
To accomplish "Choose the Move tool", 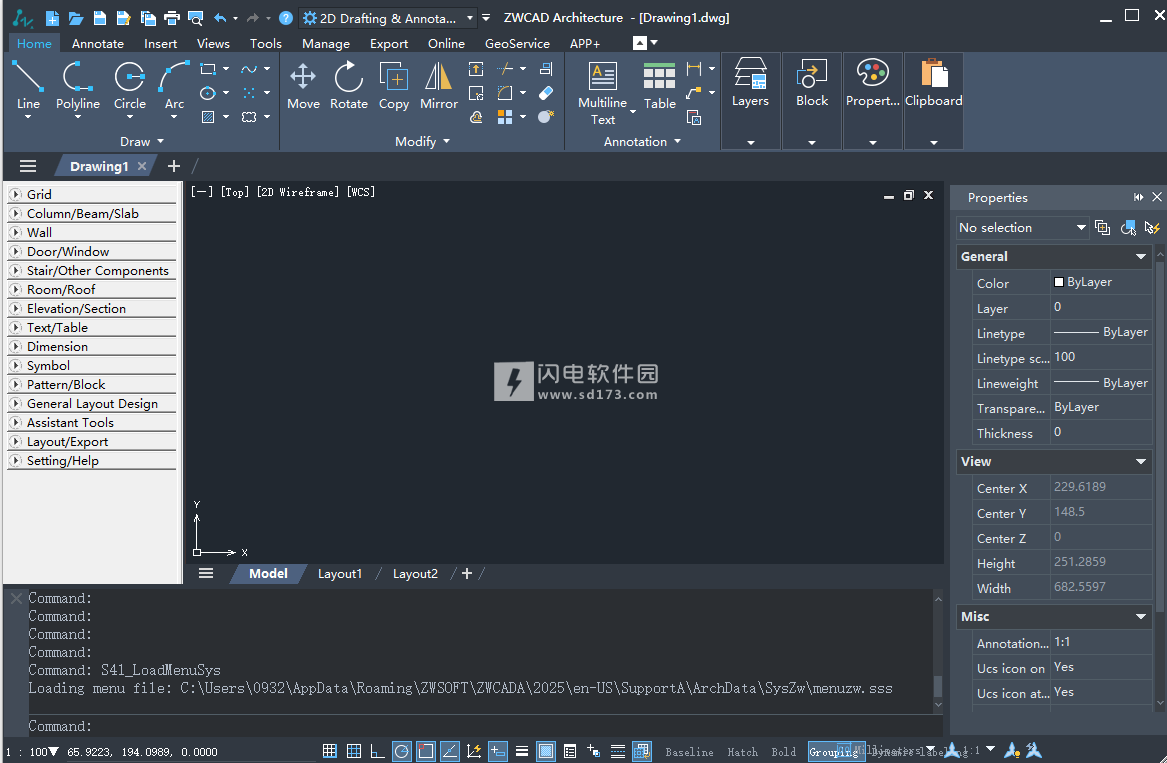I will point(303,86).
